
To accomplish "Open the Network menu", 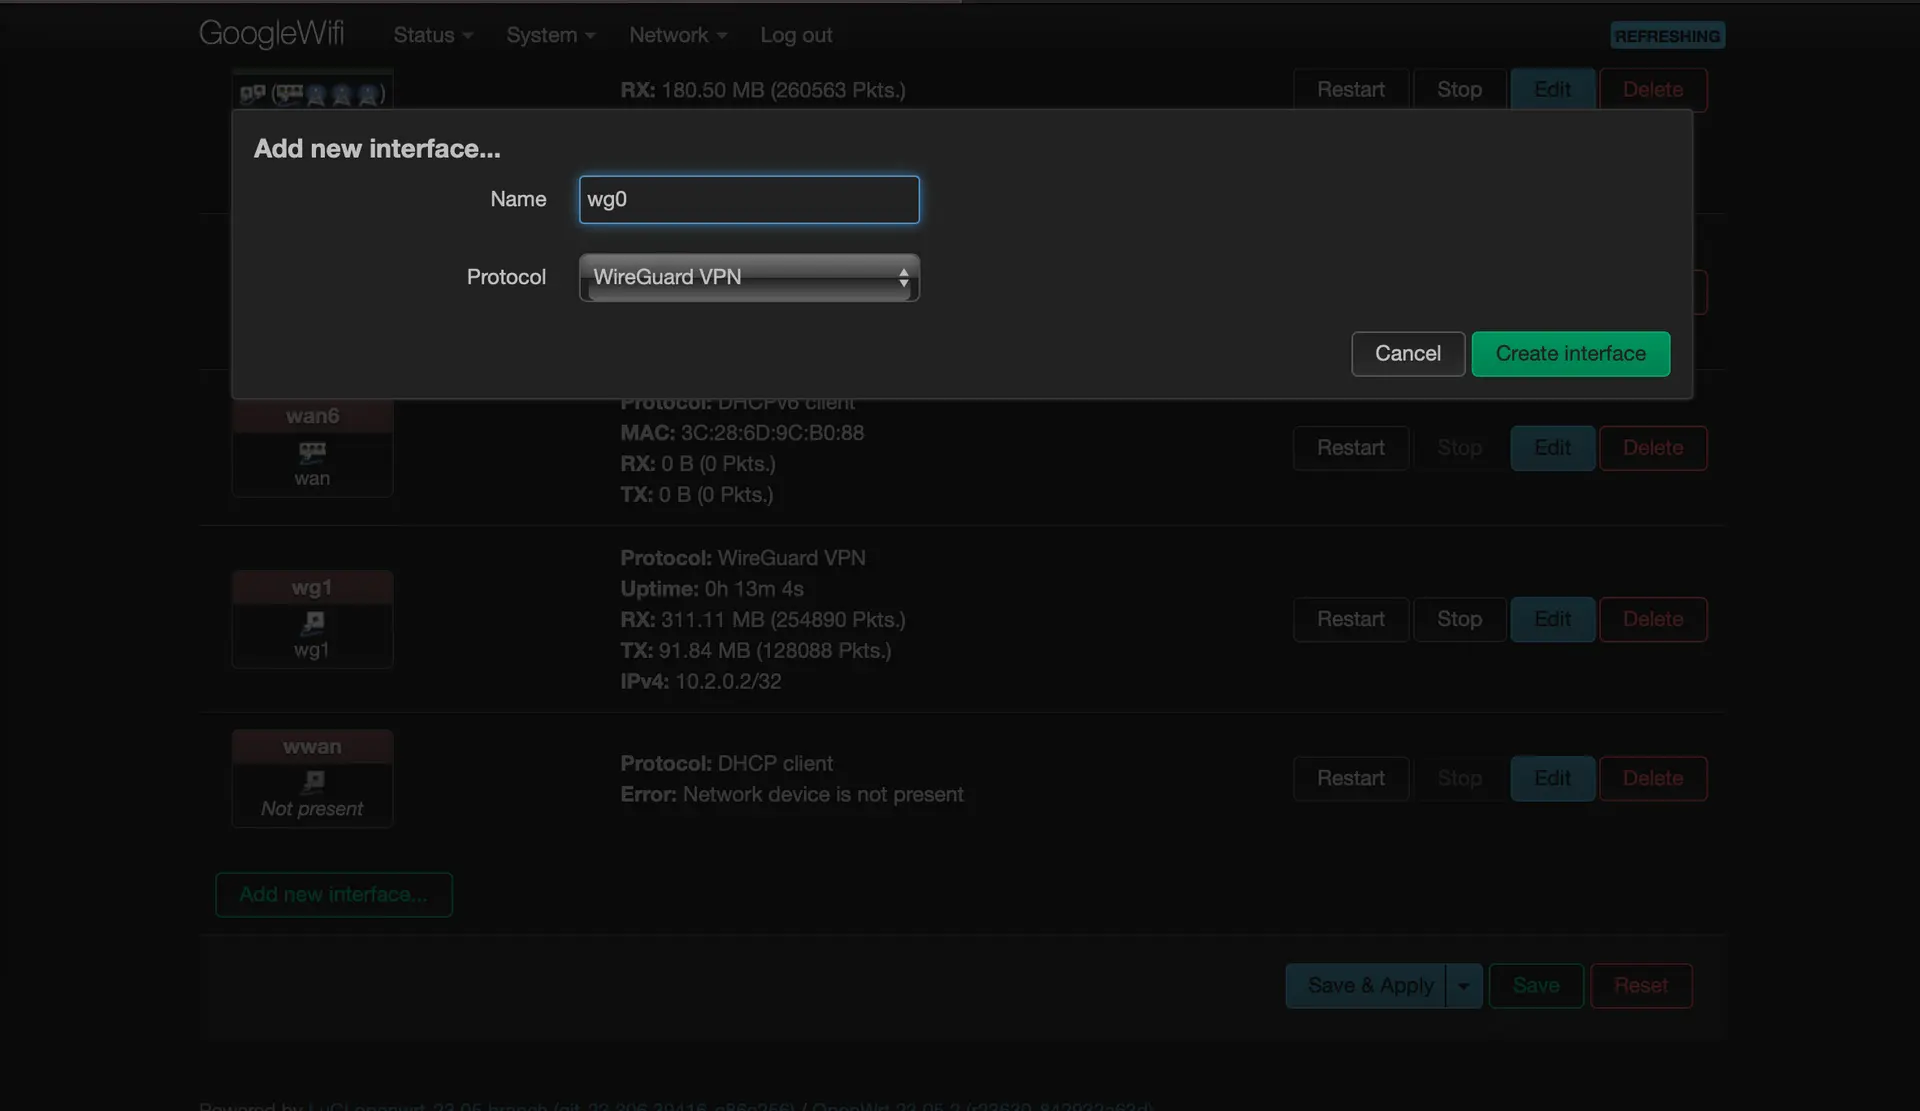I will pos(678,35).
